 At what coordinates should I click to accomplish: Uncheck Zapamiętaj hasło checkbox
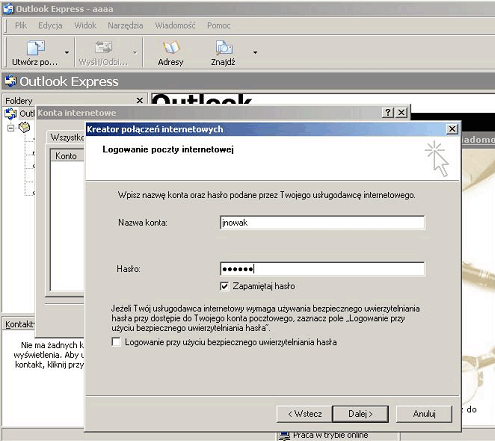pos(224,286)
